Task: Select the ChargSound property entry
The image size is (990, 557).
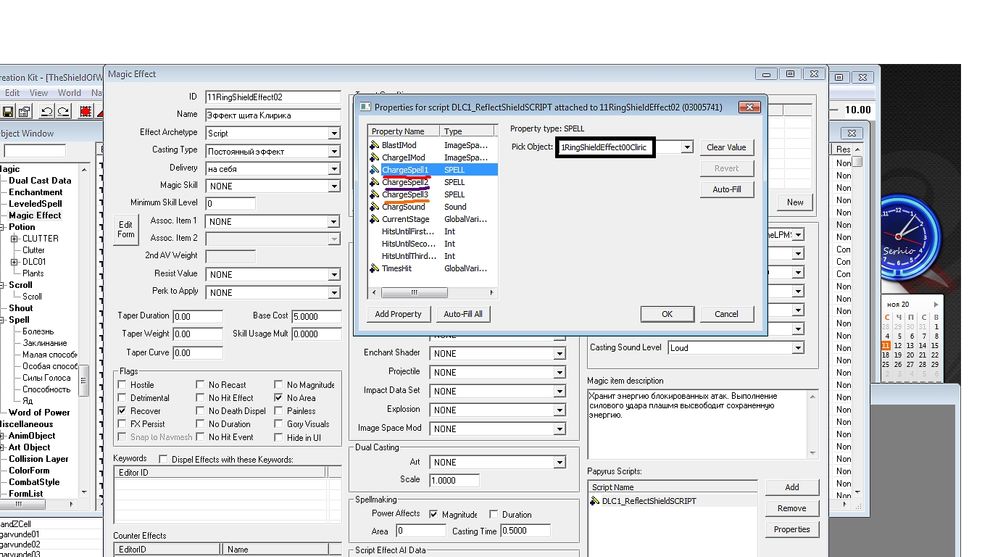Action: pyautogui.click(x=403, y=207)
